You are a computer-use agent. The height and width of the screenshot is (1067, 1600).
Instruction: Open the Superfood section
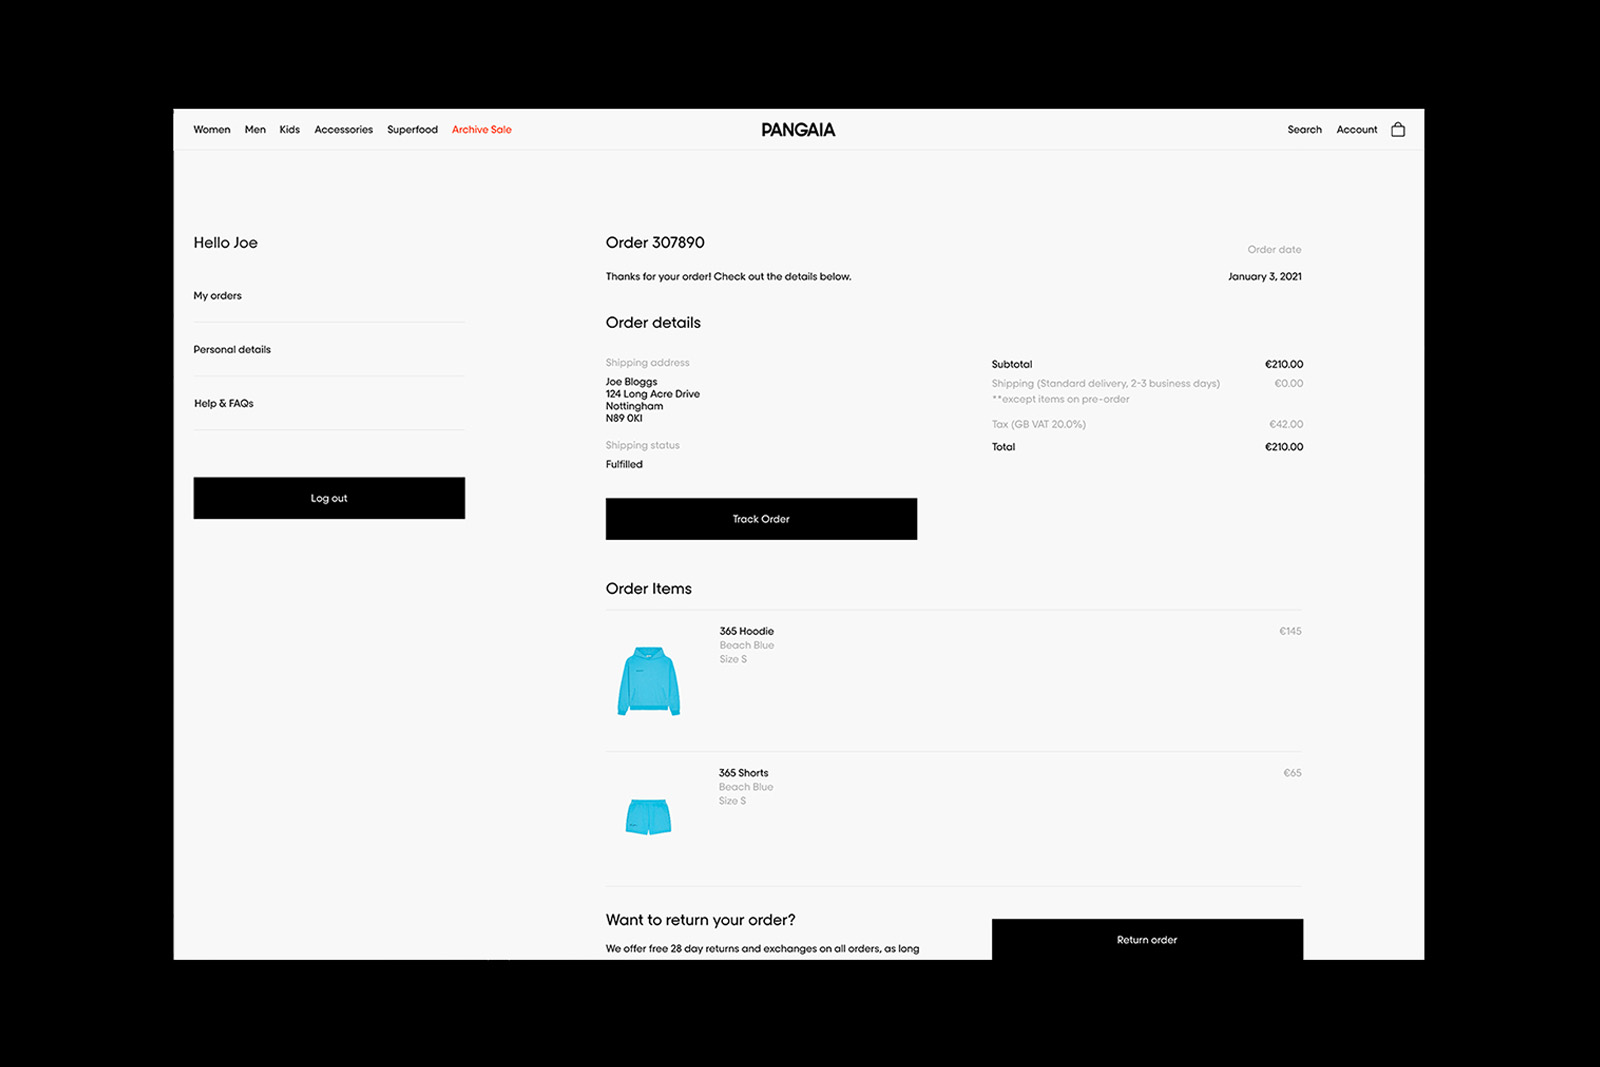coord(413,130)
